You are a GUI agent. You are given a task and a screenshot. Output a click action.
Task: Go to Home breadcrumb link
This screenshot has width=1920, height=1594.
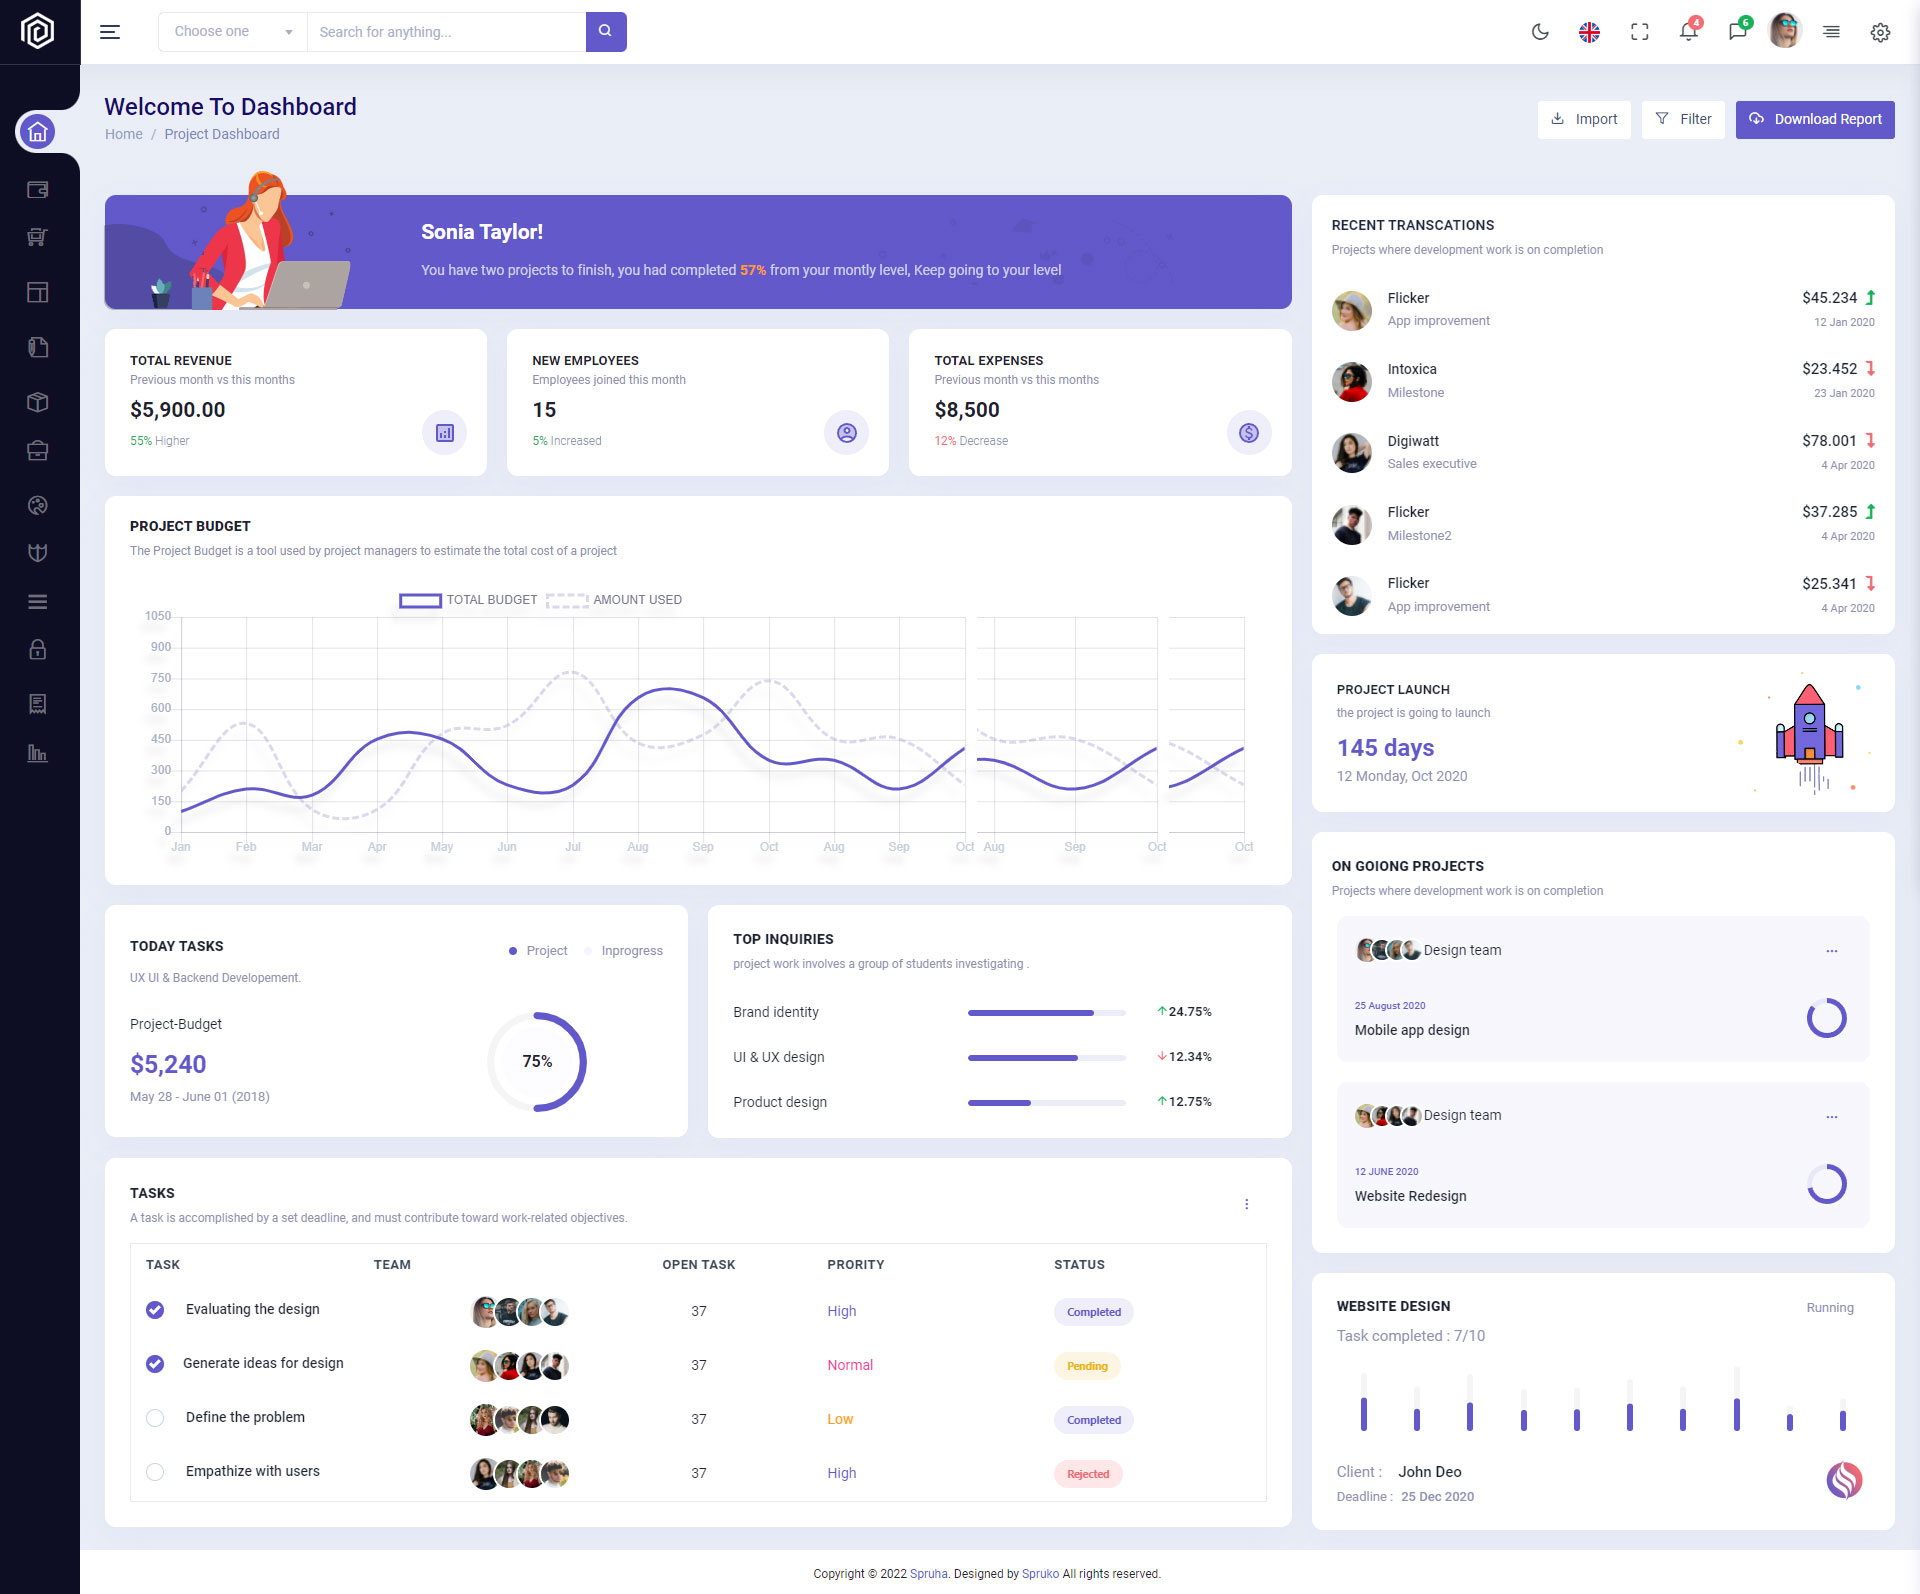click(x=124, y=134)
